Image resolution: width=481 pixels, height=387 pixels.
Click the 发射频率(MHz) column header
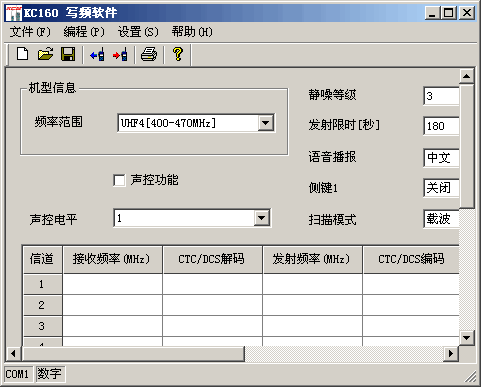pos(312,259)
